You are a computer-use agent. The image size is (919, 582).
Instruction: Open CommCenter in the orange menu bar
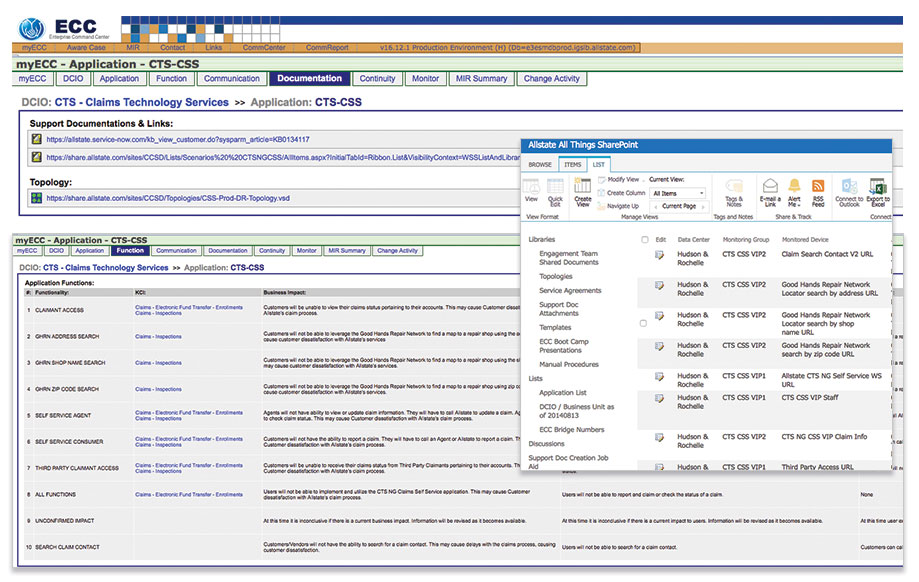[x=264, y=47]
